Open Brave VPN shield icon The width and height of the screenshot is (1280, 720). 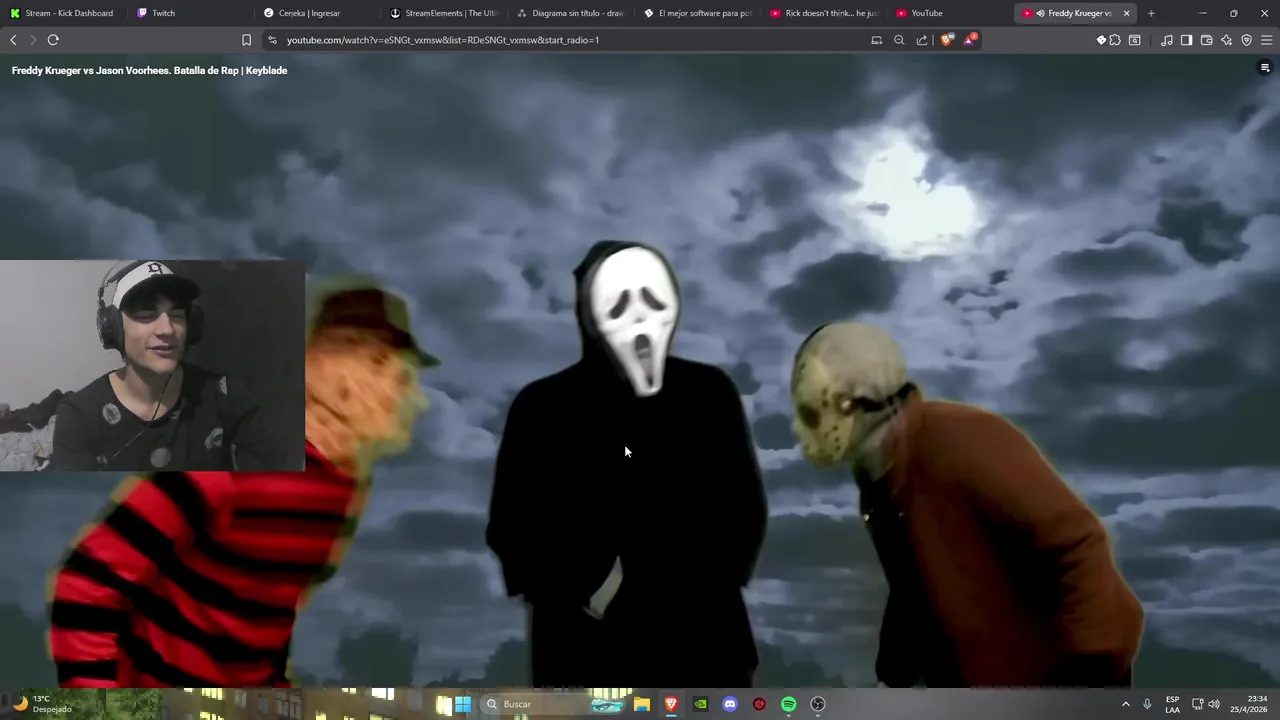[x=1247, y=40]
